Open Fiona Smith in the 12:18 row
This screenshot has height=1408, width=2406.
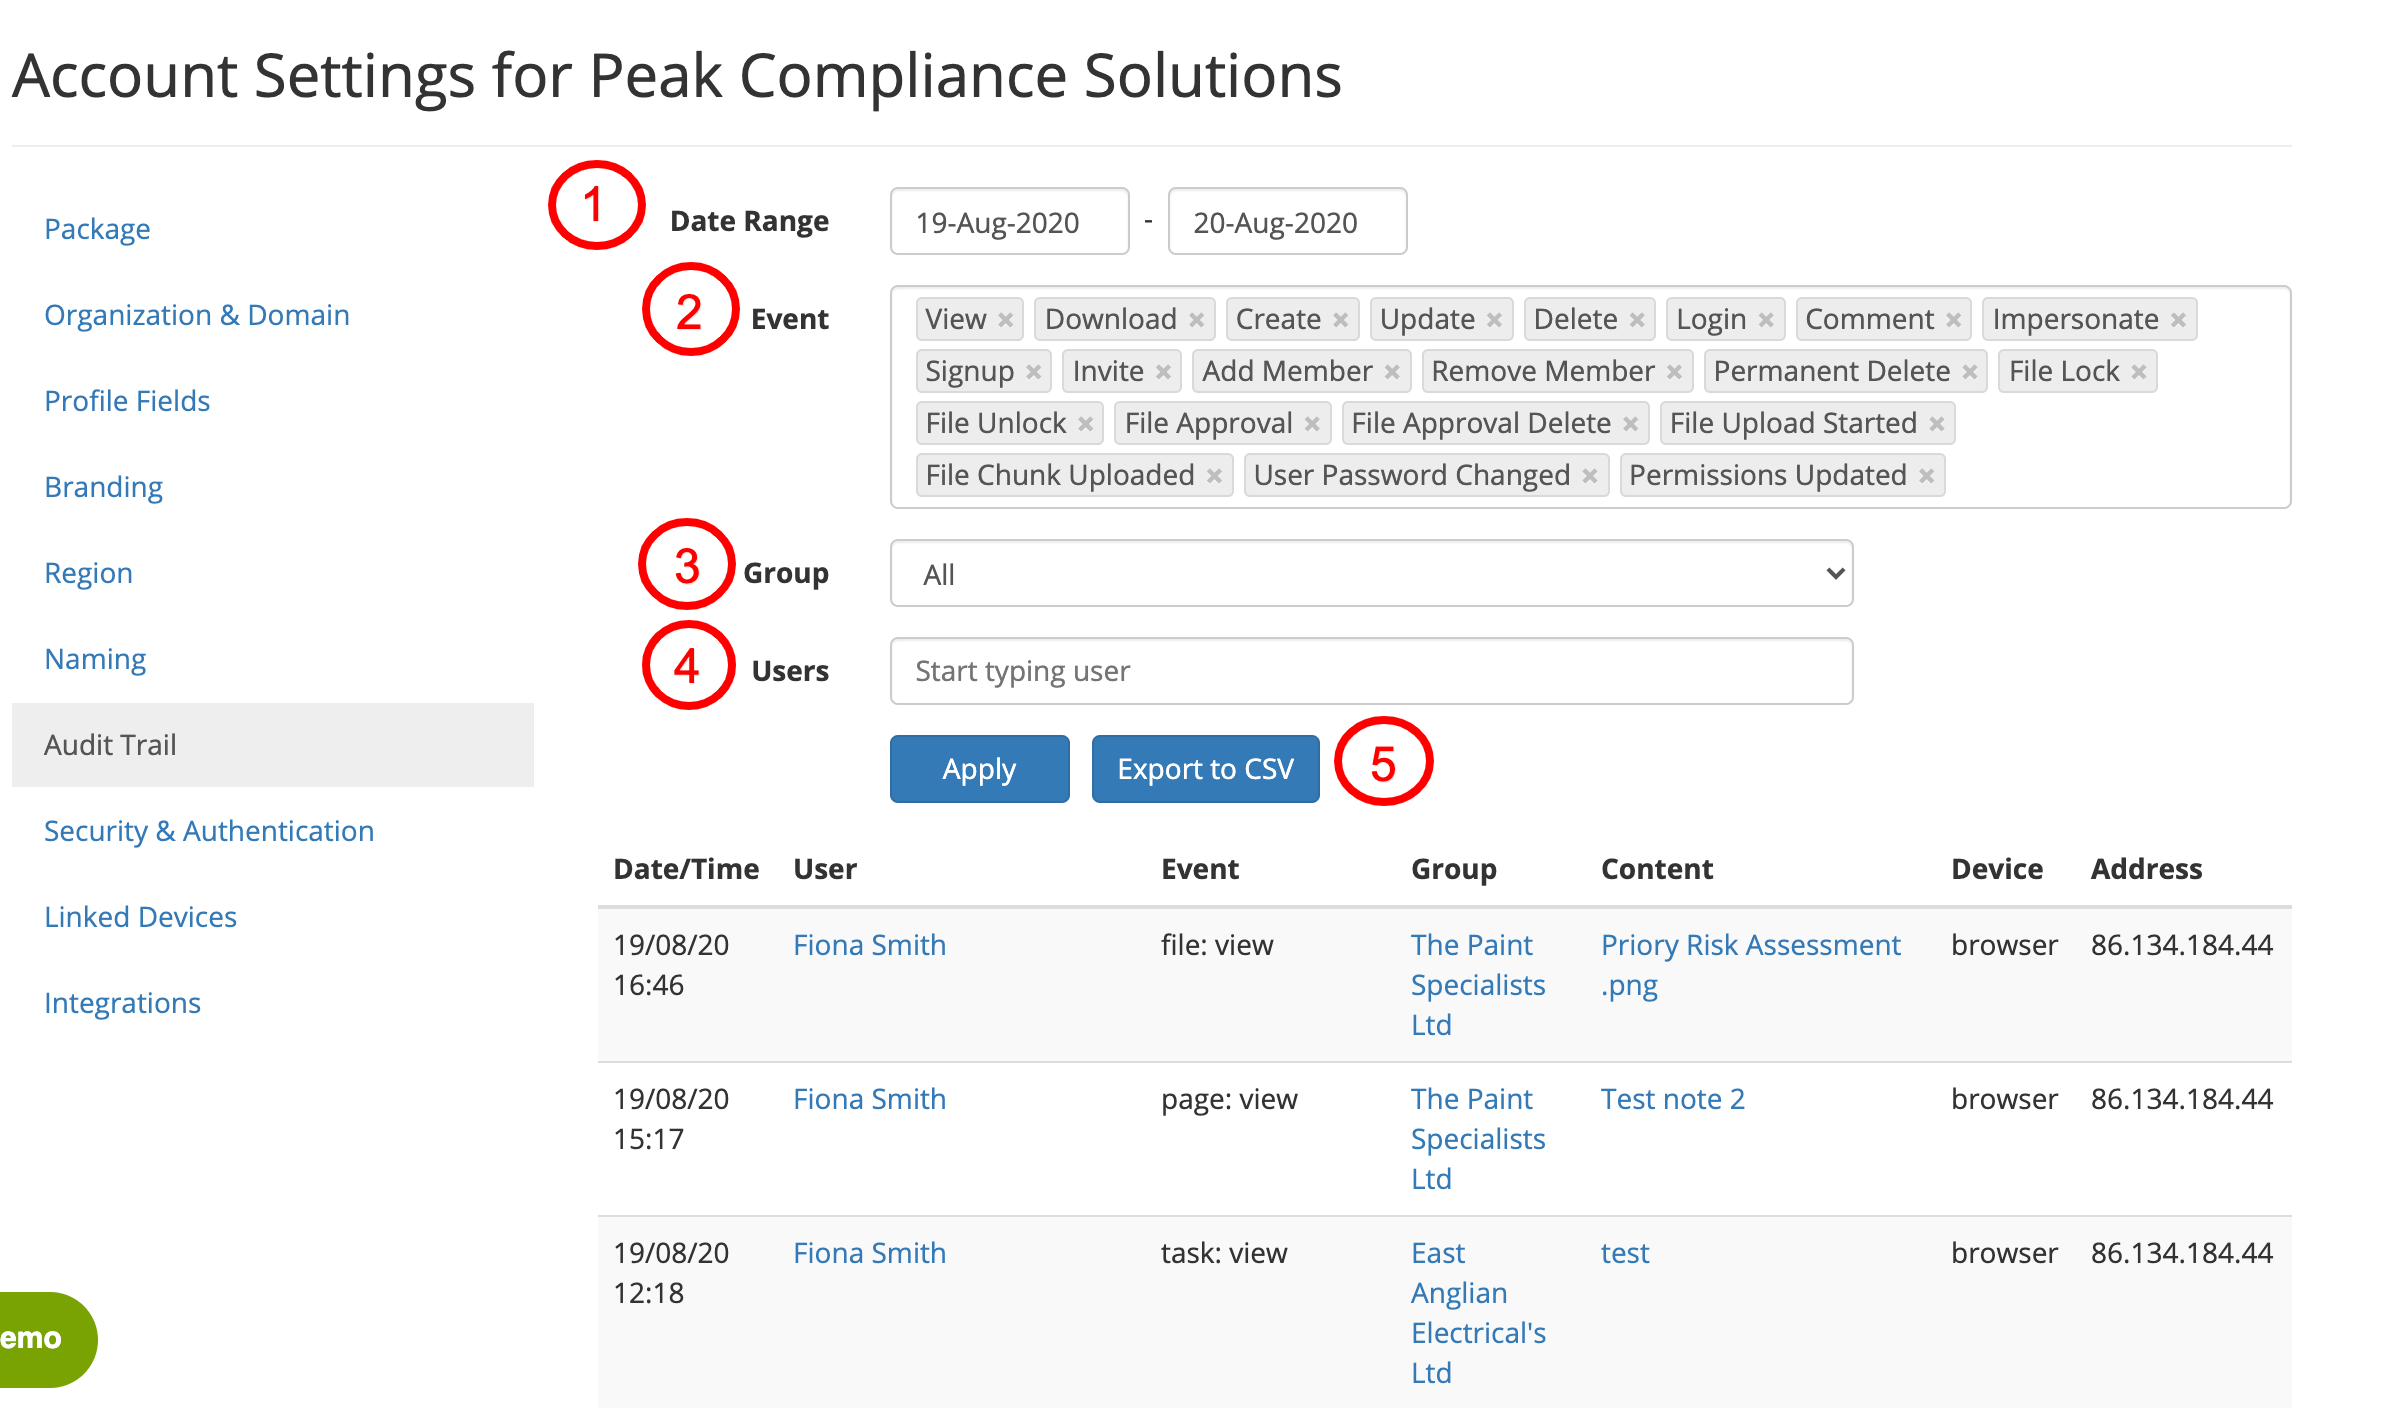tap(869, 1253)
